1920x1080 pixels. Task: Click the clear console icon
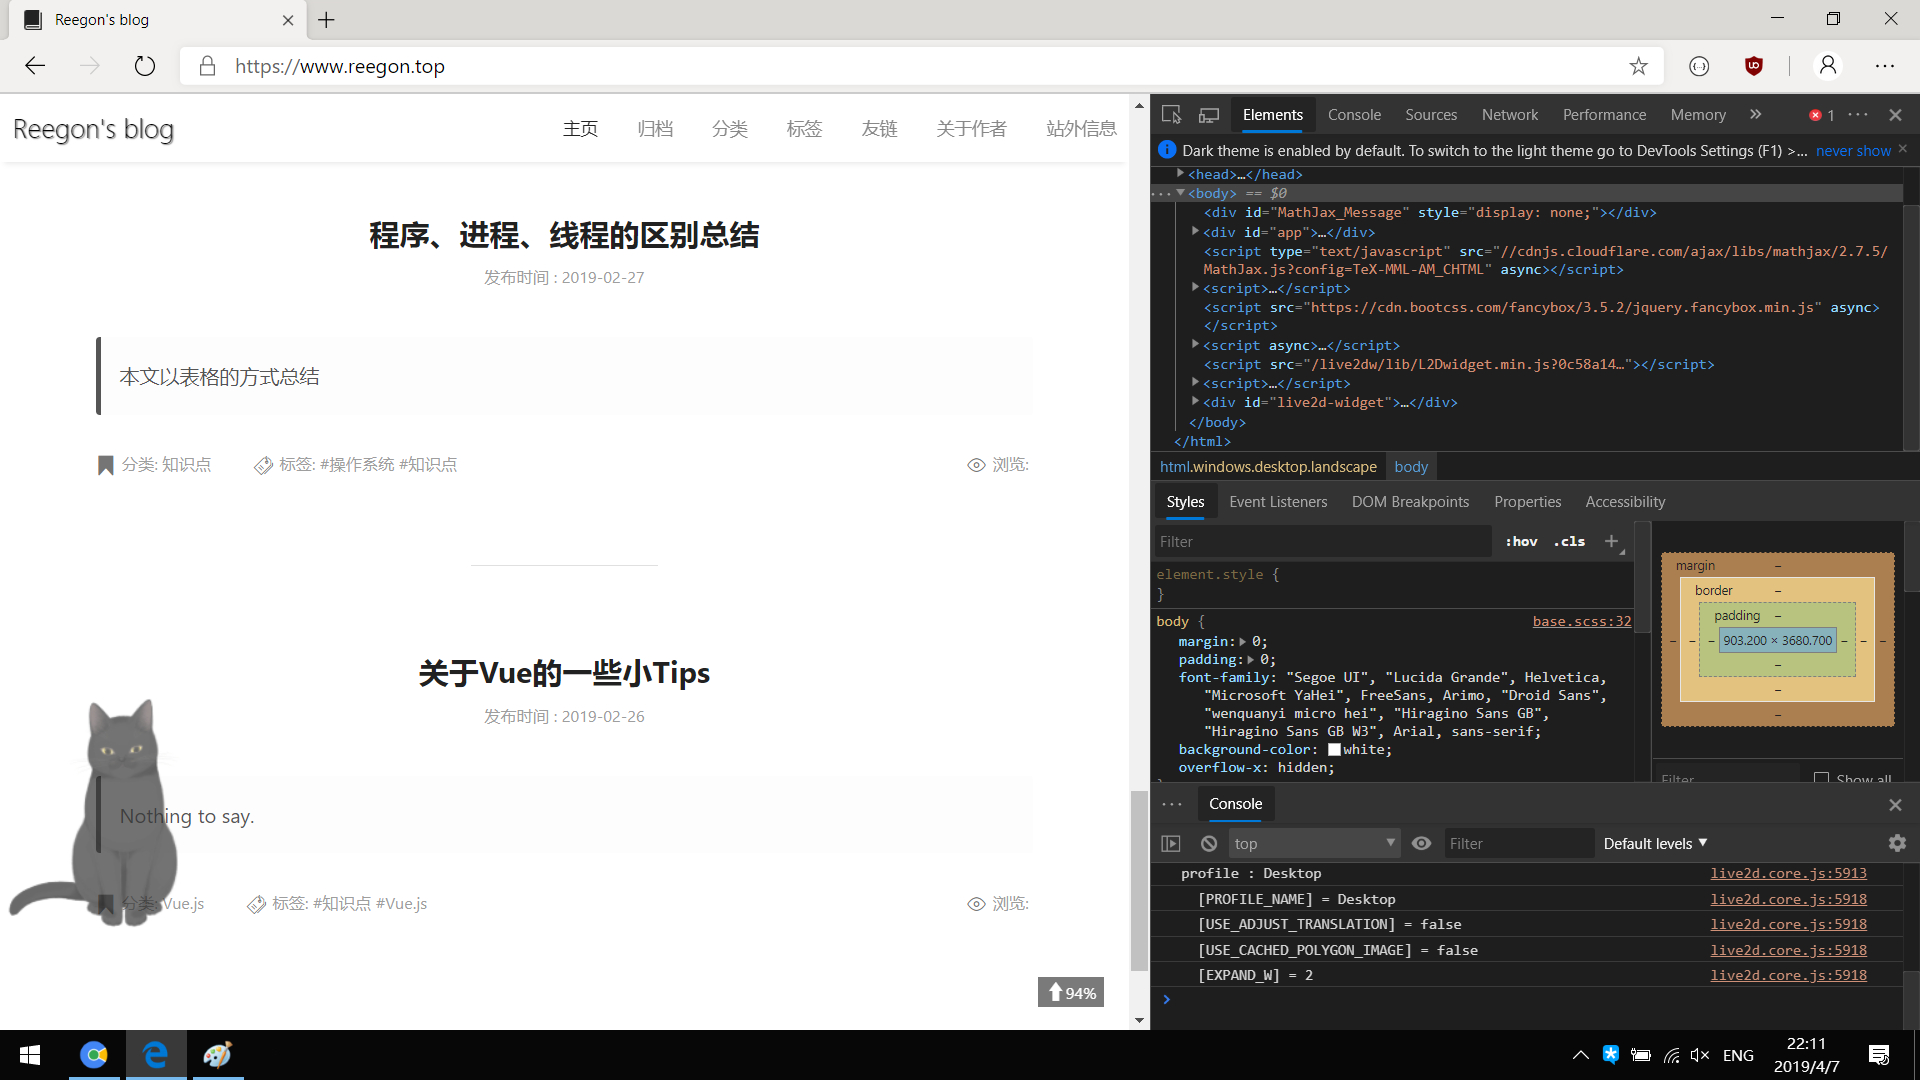[1209, 844]
